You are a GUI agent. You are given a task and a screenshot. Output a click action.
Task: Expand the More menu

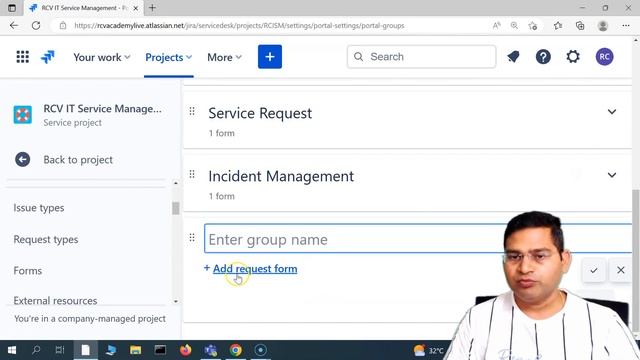tap(224, 57)
